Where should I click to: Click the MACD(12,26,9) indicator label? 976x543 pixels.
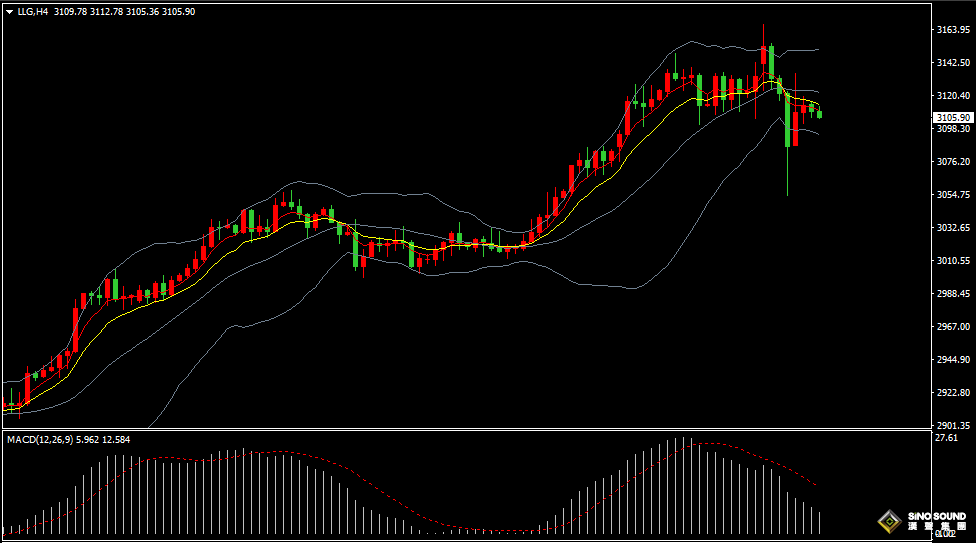(x=40, y=440)
